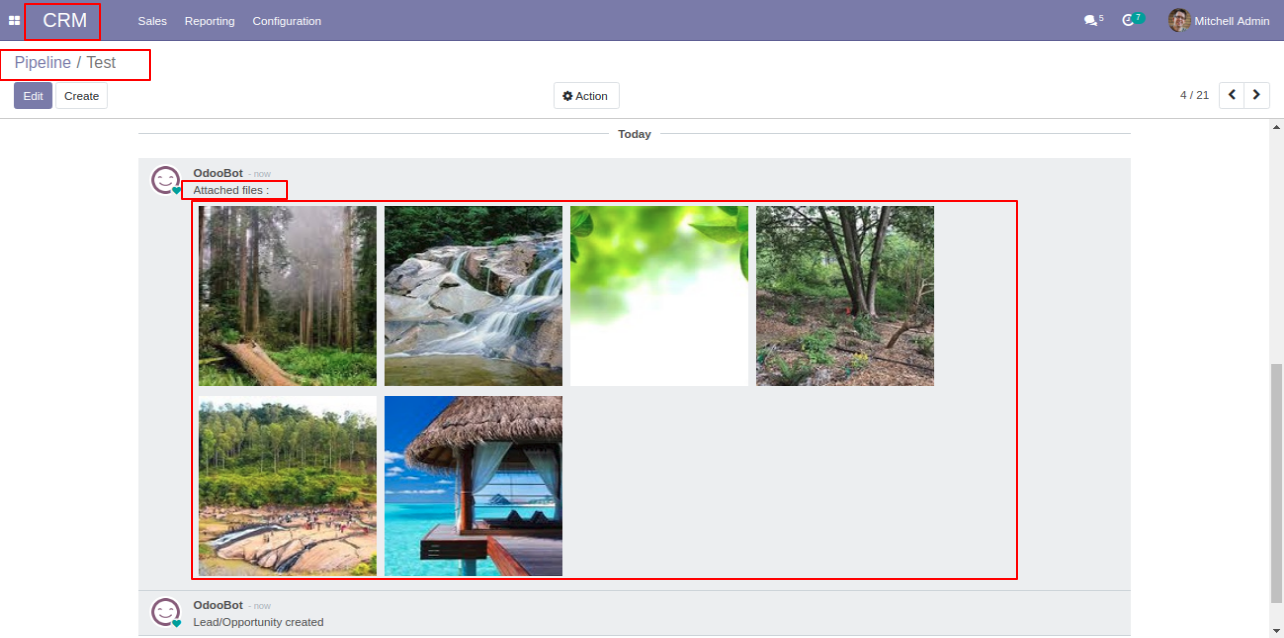Image resolution: width=1284 pixels, height=638 pixels.
Task: Go to previous record arrow
Action: pos(1232,95)
